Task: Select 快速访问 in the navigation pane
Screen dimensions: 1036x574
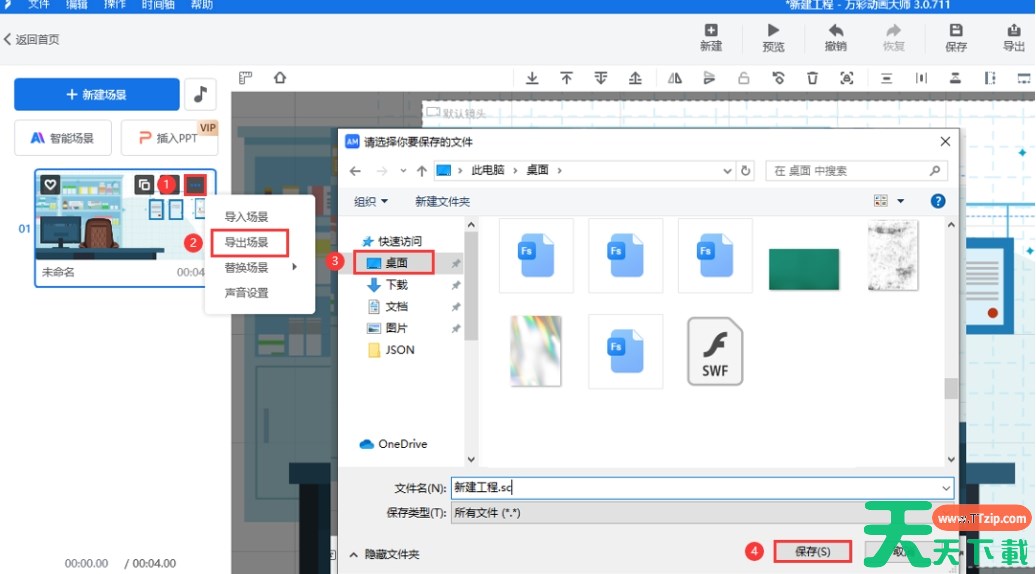Action: (x=392, y=241)
